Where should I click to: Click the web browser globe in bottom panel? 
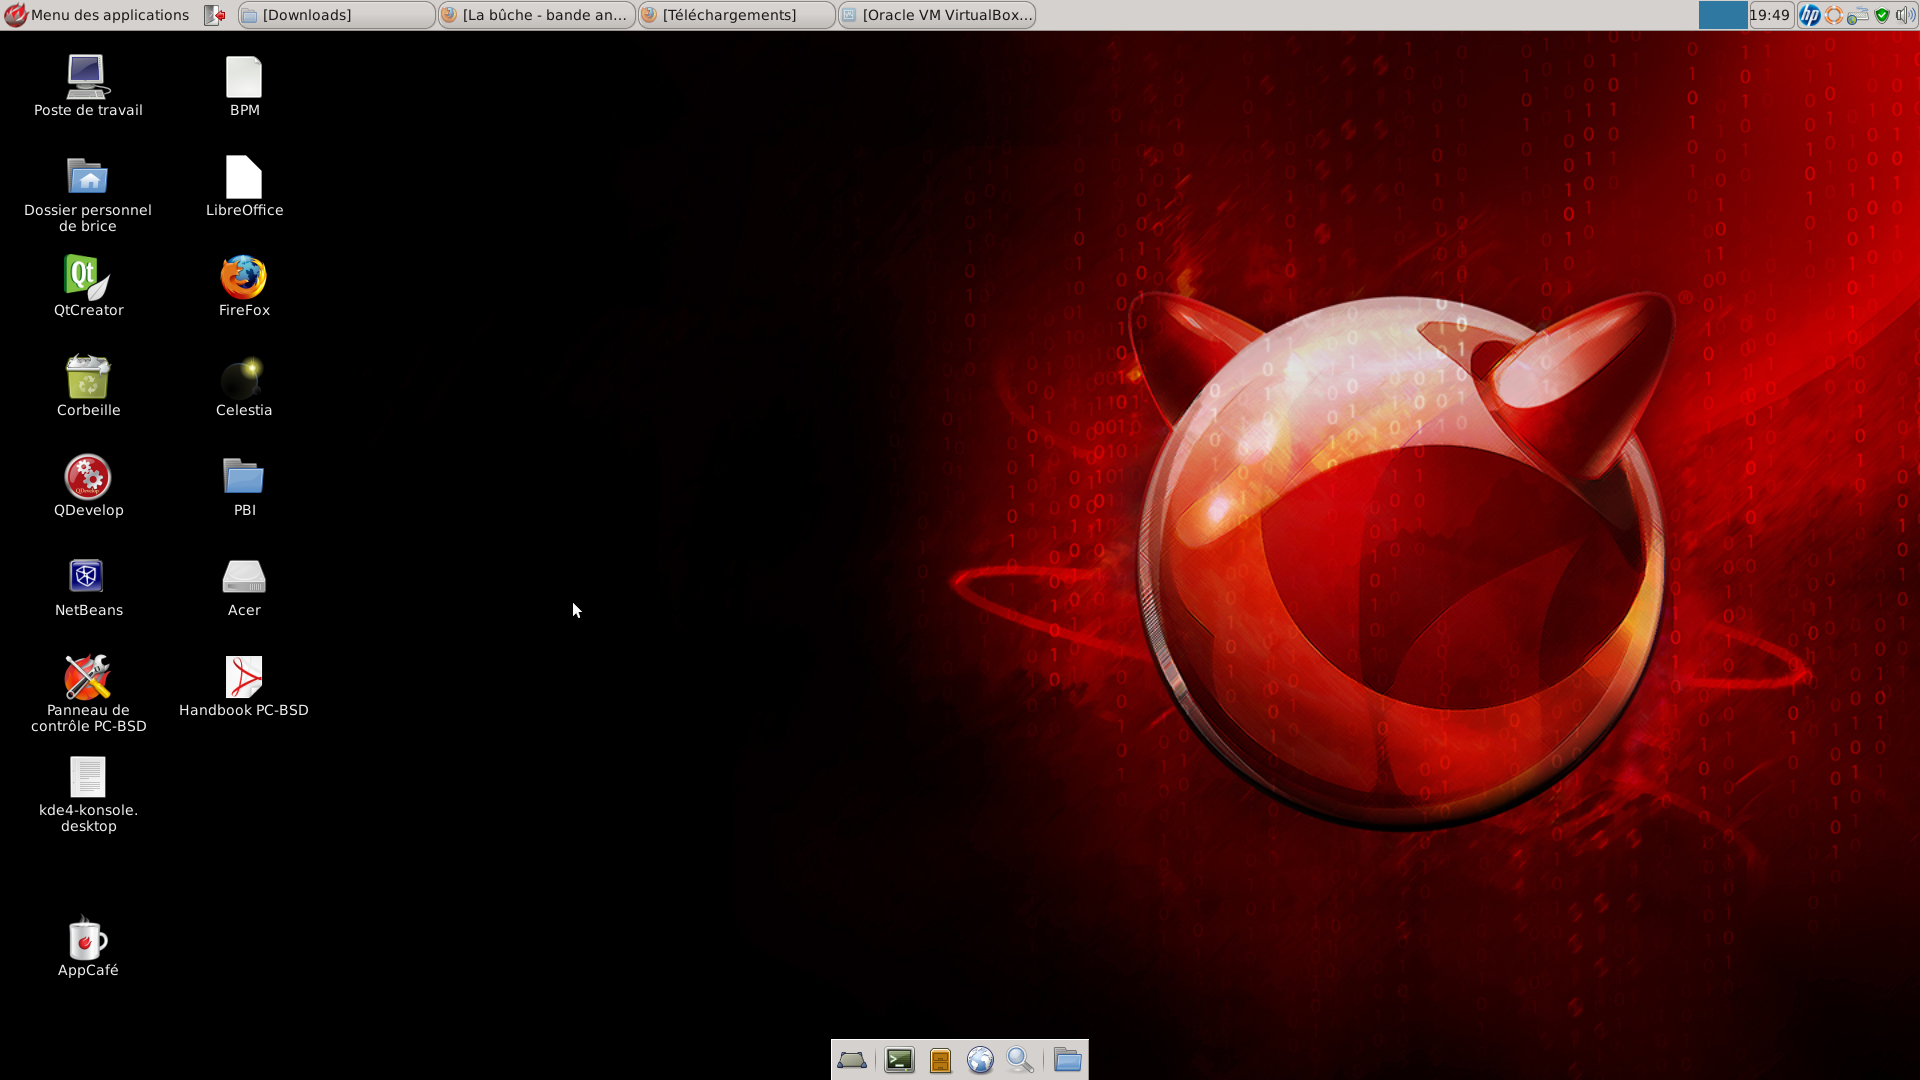(980, 1060)
